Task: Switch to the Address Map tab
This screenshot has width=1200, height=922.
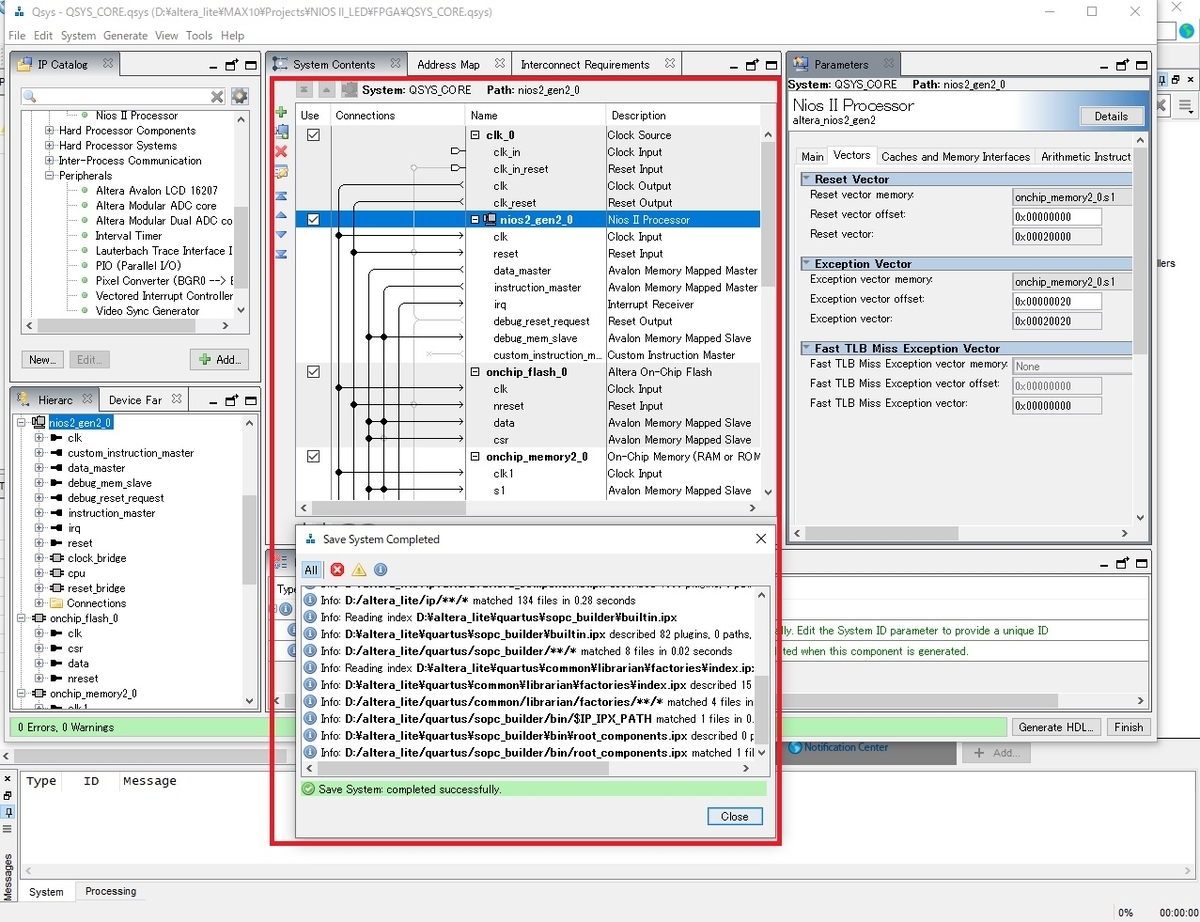Action: (448, 65)
